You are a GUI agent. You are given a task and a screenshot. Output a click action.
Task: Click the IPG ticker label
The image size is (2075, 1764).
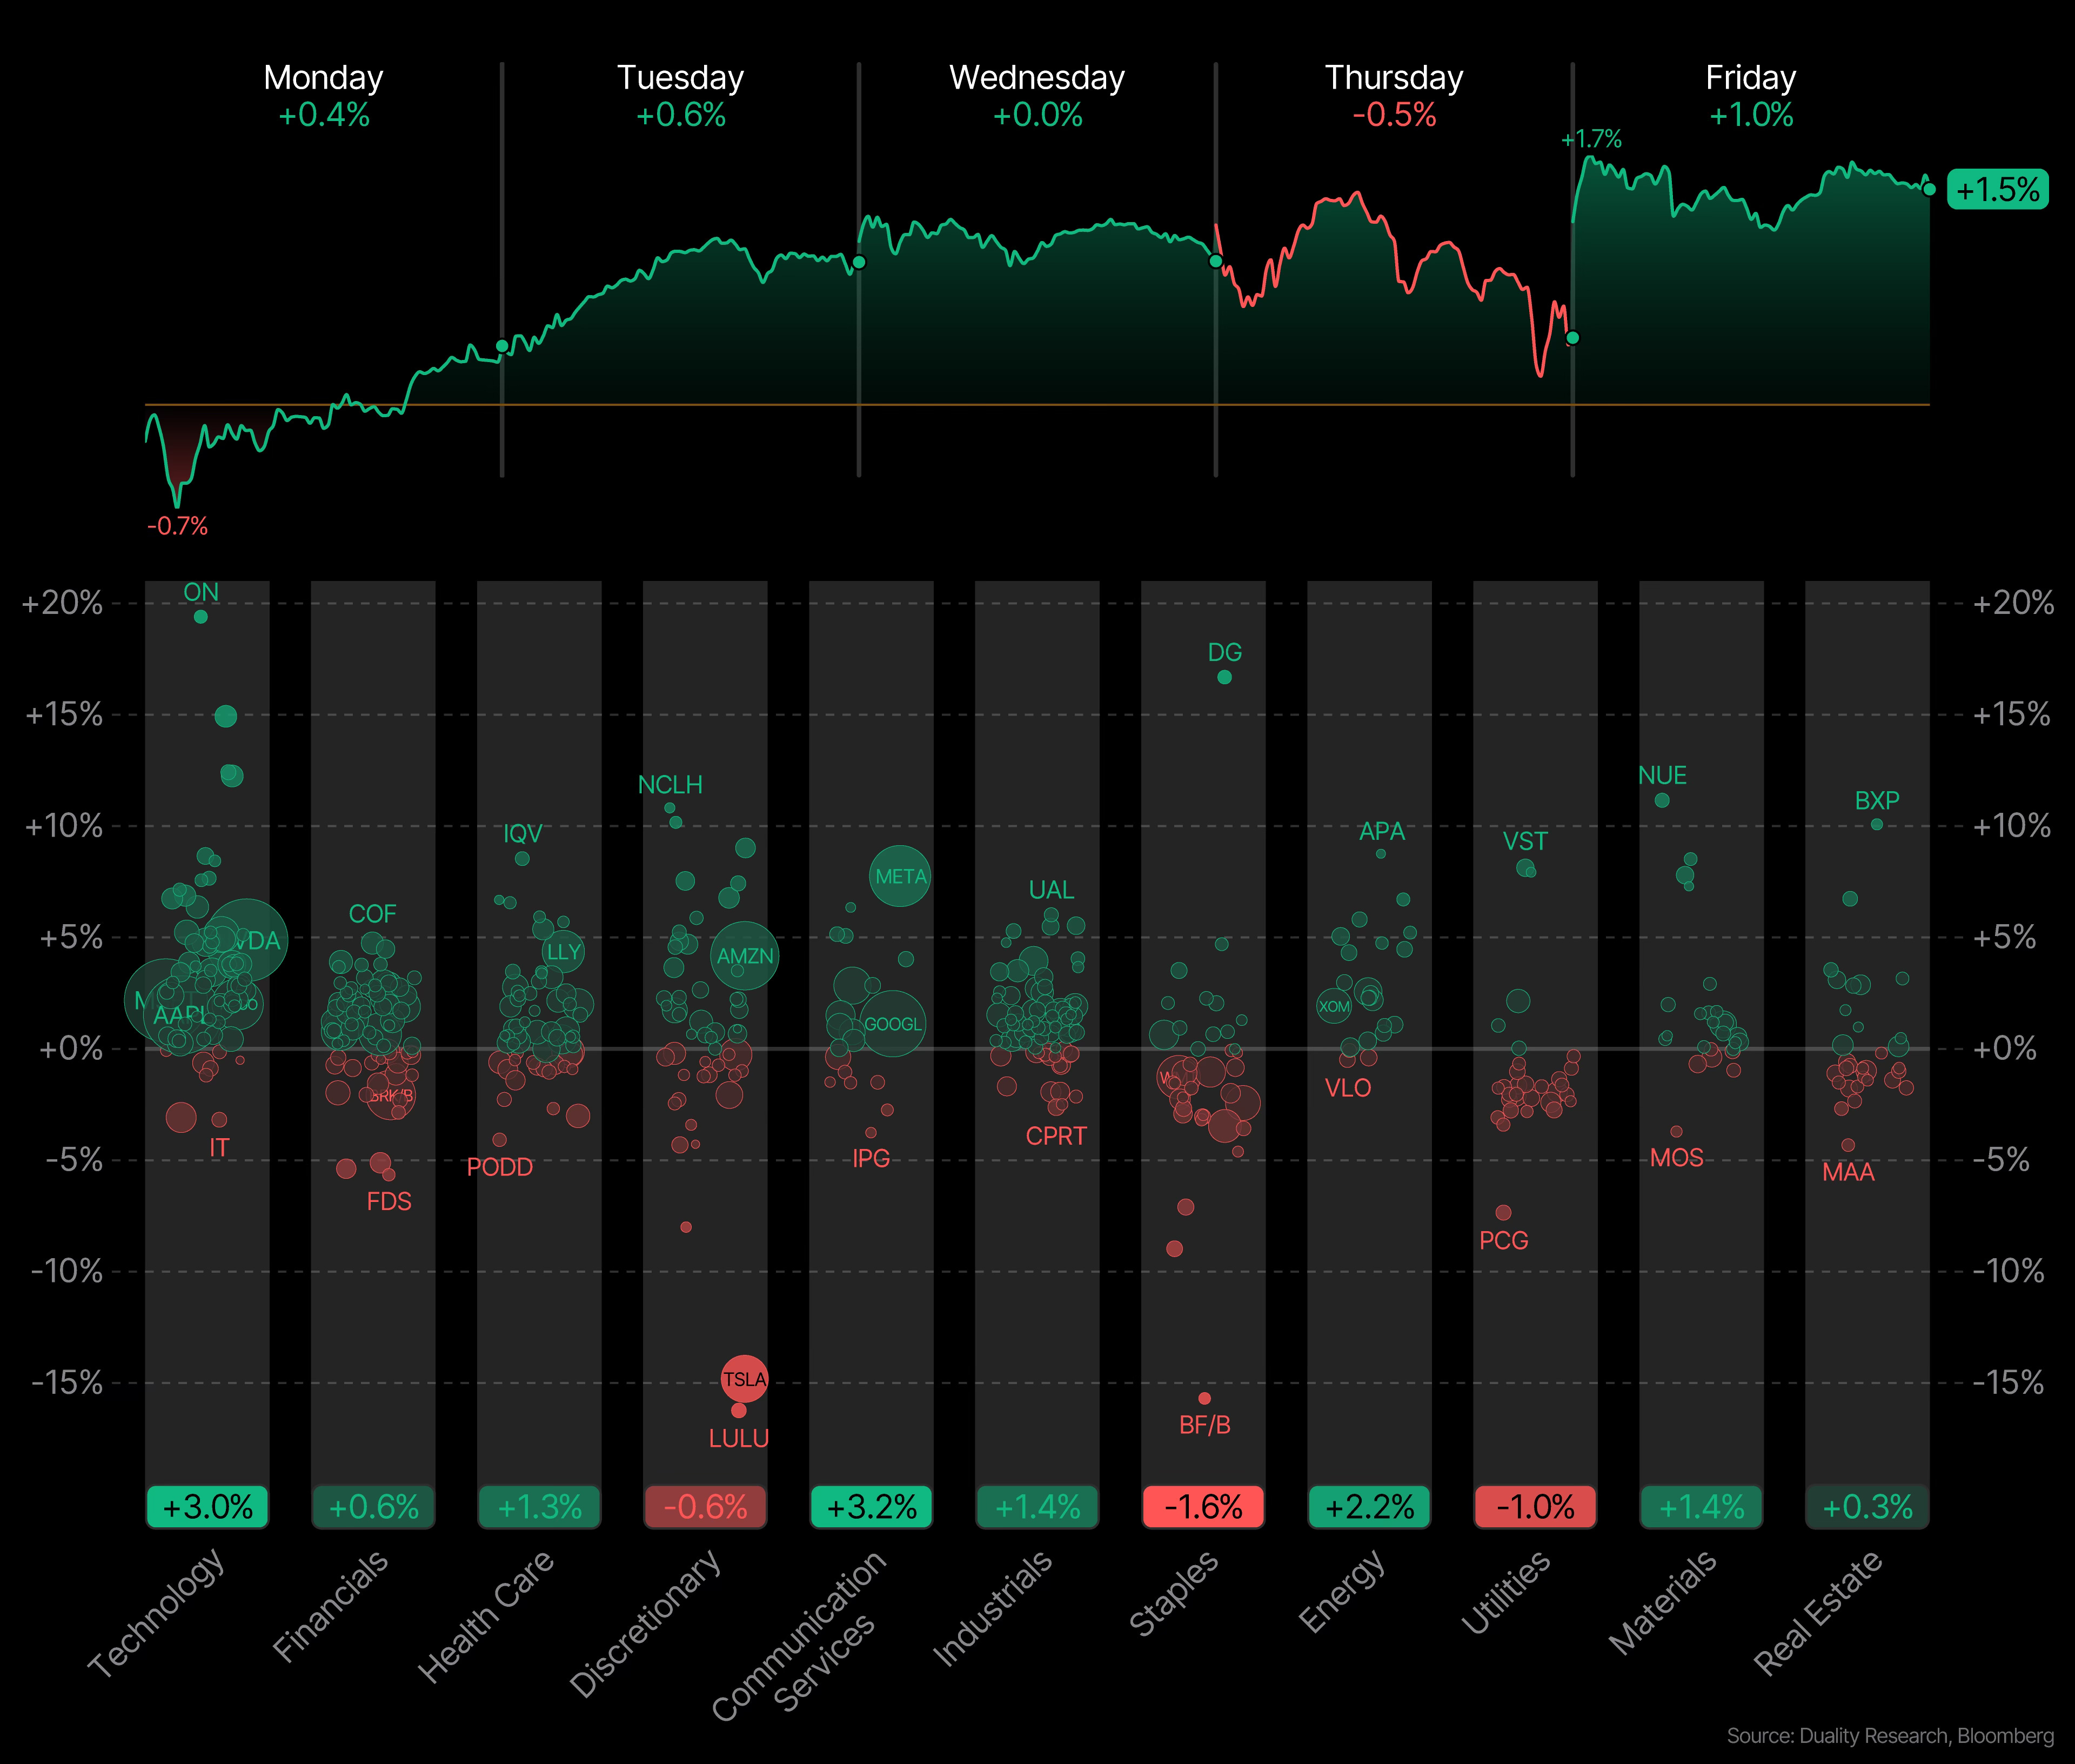point(870,1158)
